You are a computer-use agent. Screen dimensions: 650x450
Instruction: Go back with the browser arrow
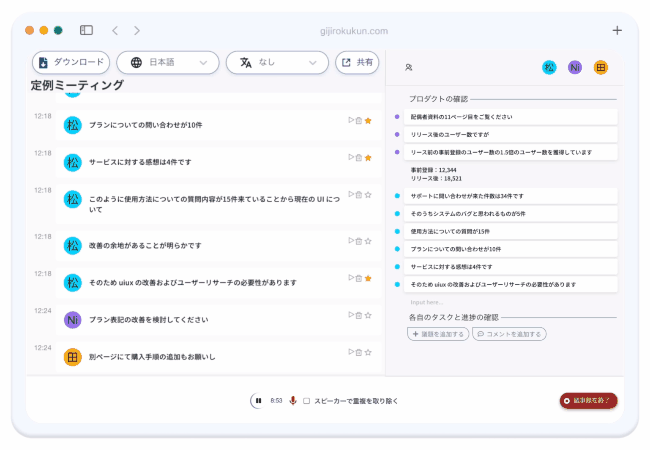[115, 31]
